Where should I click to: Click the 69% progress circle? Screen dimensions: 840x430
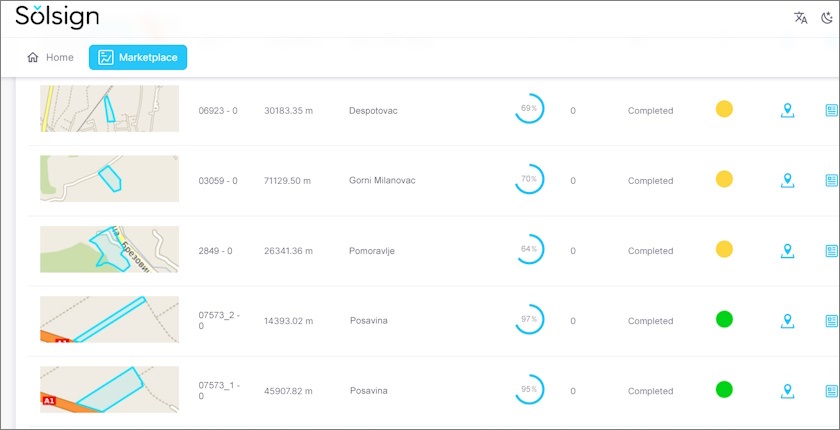click(529, 109)
